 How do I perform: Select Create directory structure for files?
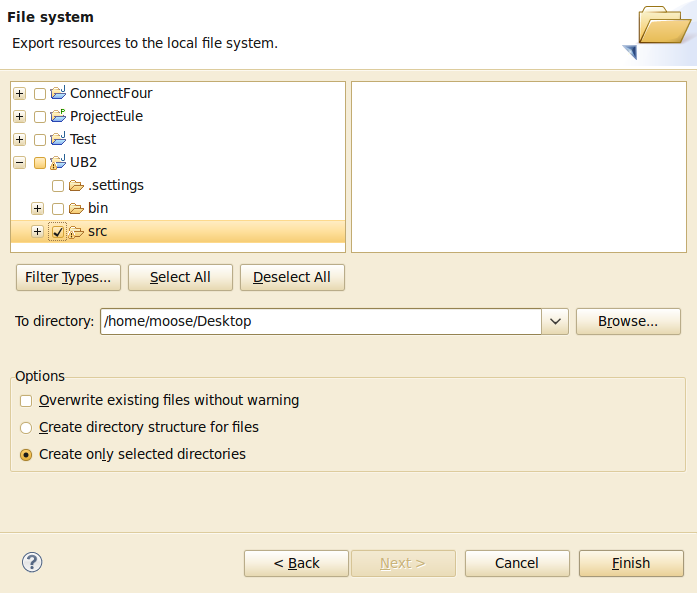click(26, 428)
